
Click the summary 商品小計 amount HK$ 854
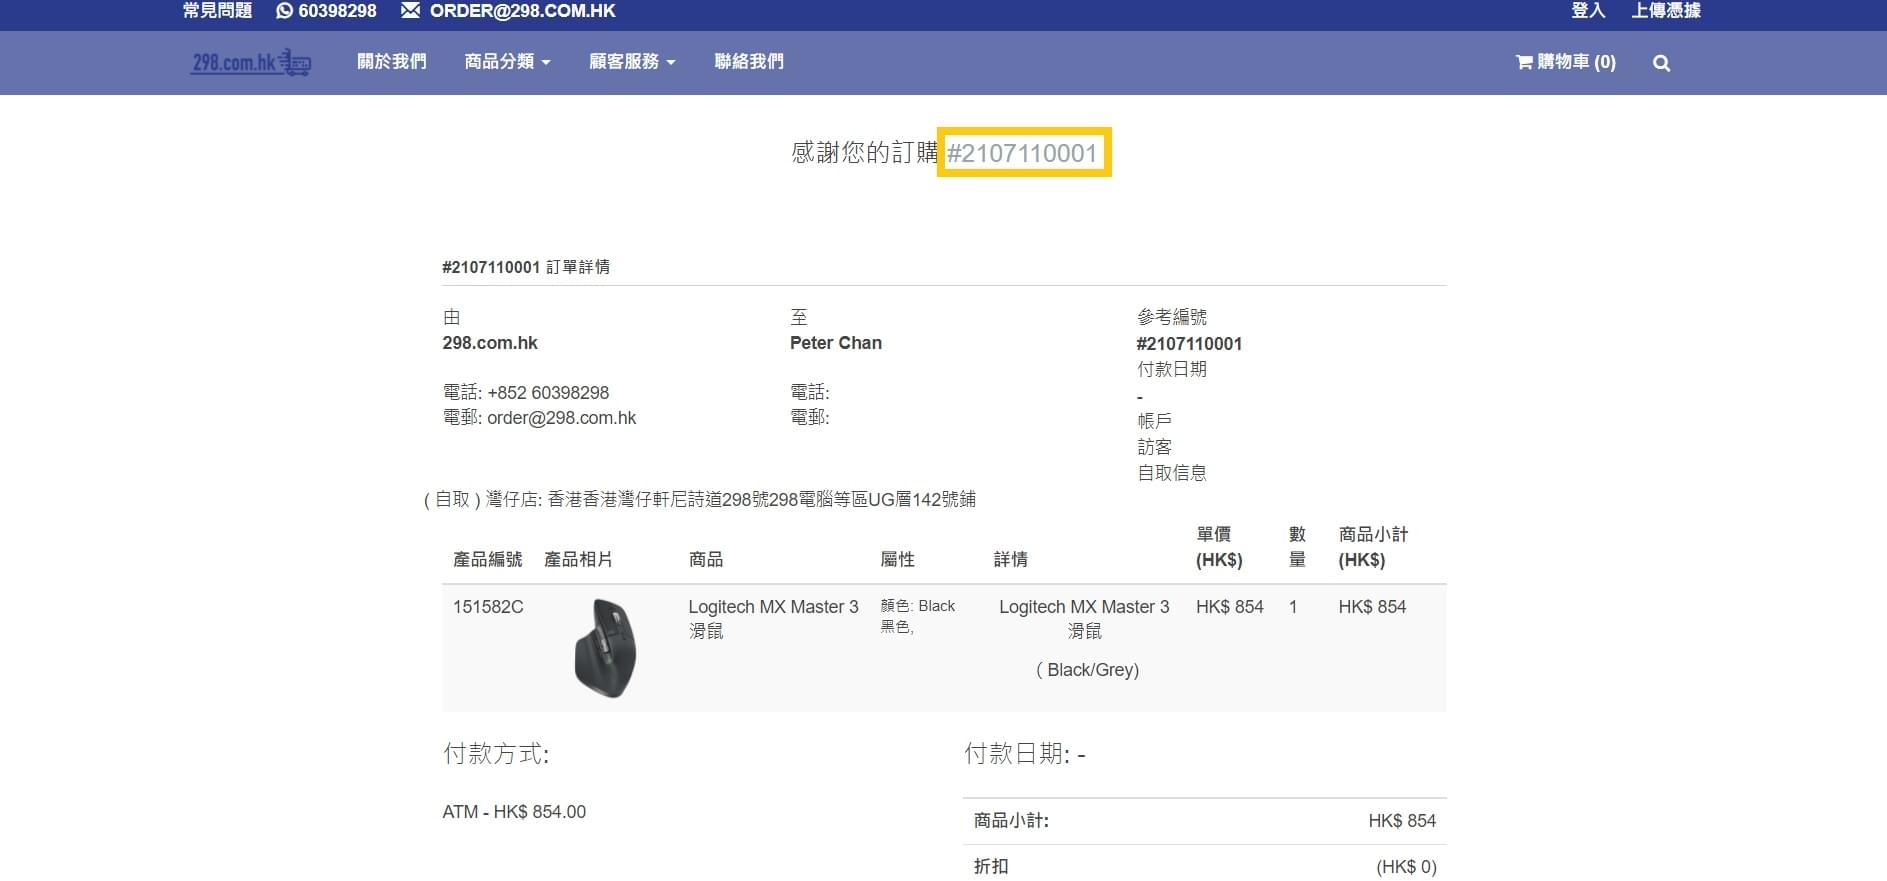tap(1402, 821)
